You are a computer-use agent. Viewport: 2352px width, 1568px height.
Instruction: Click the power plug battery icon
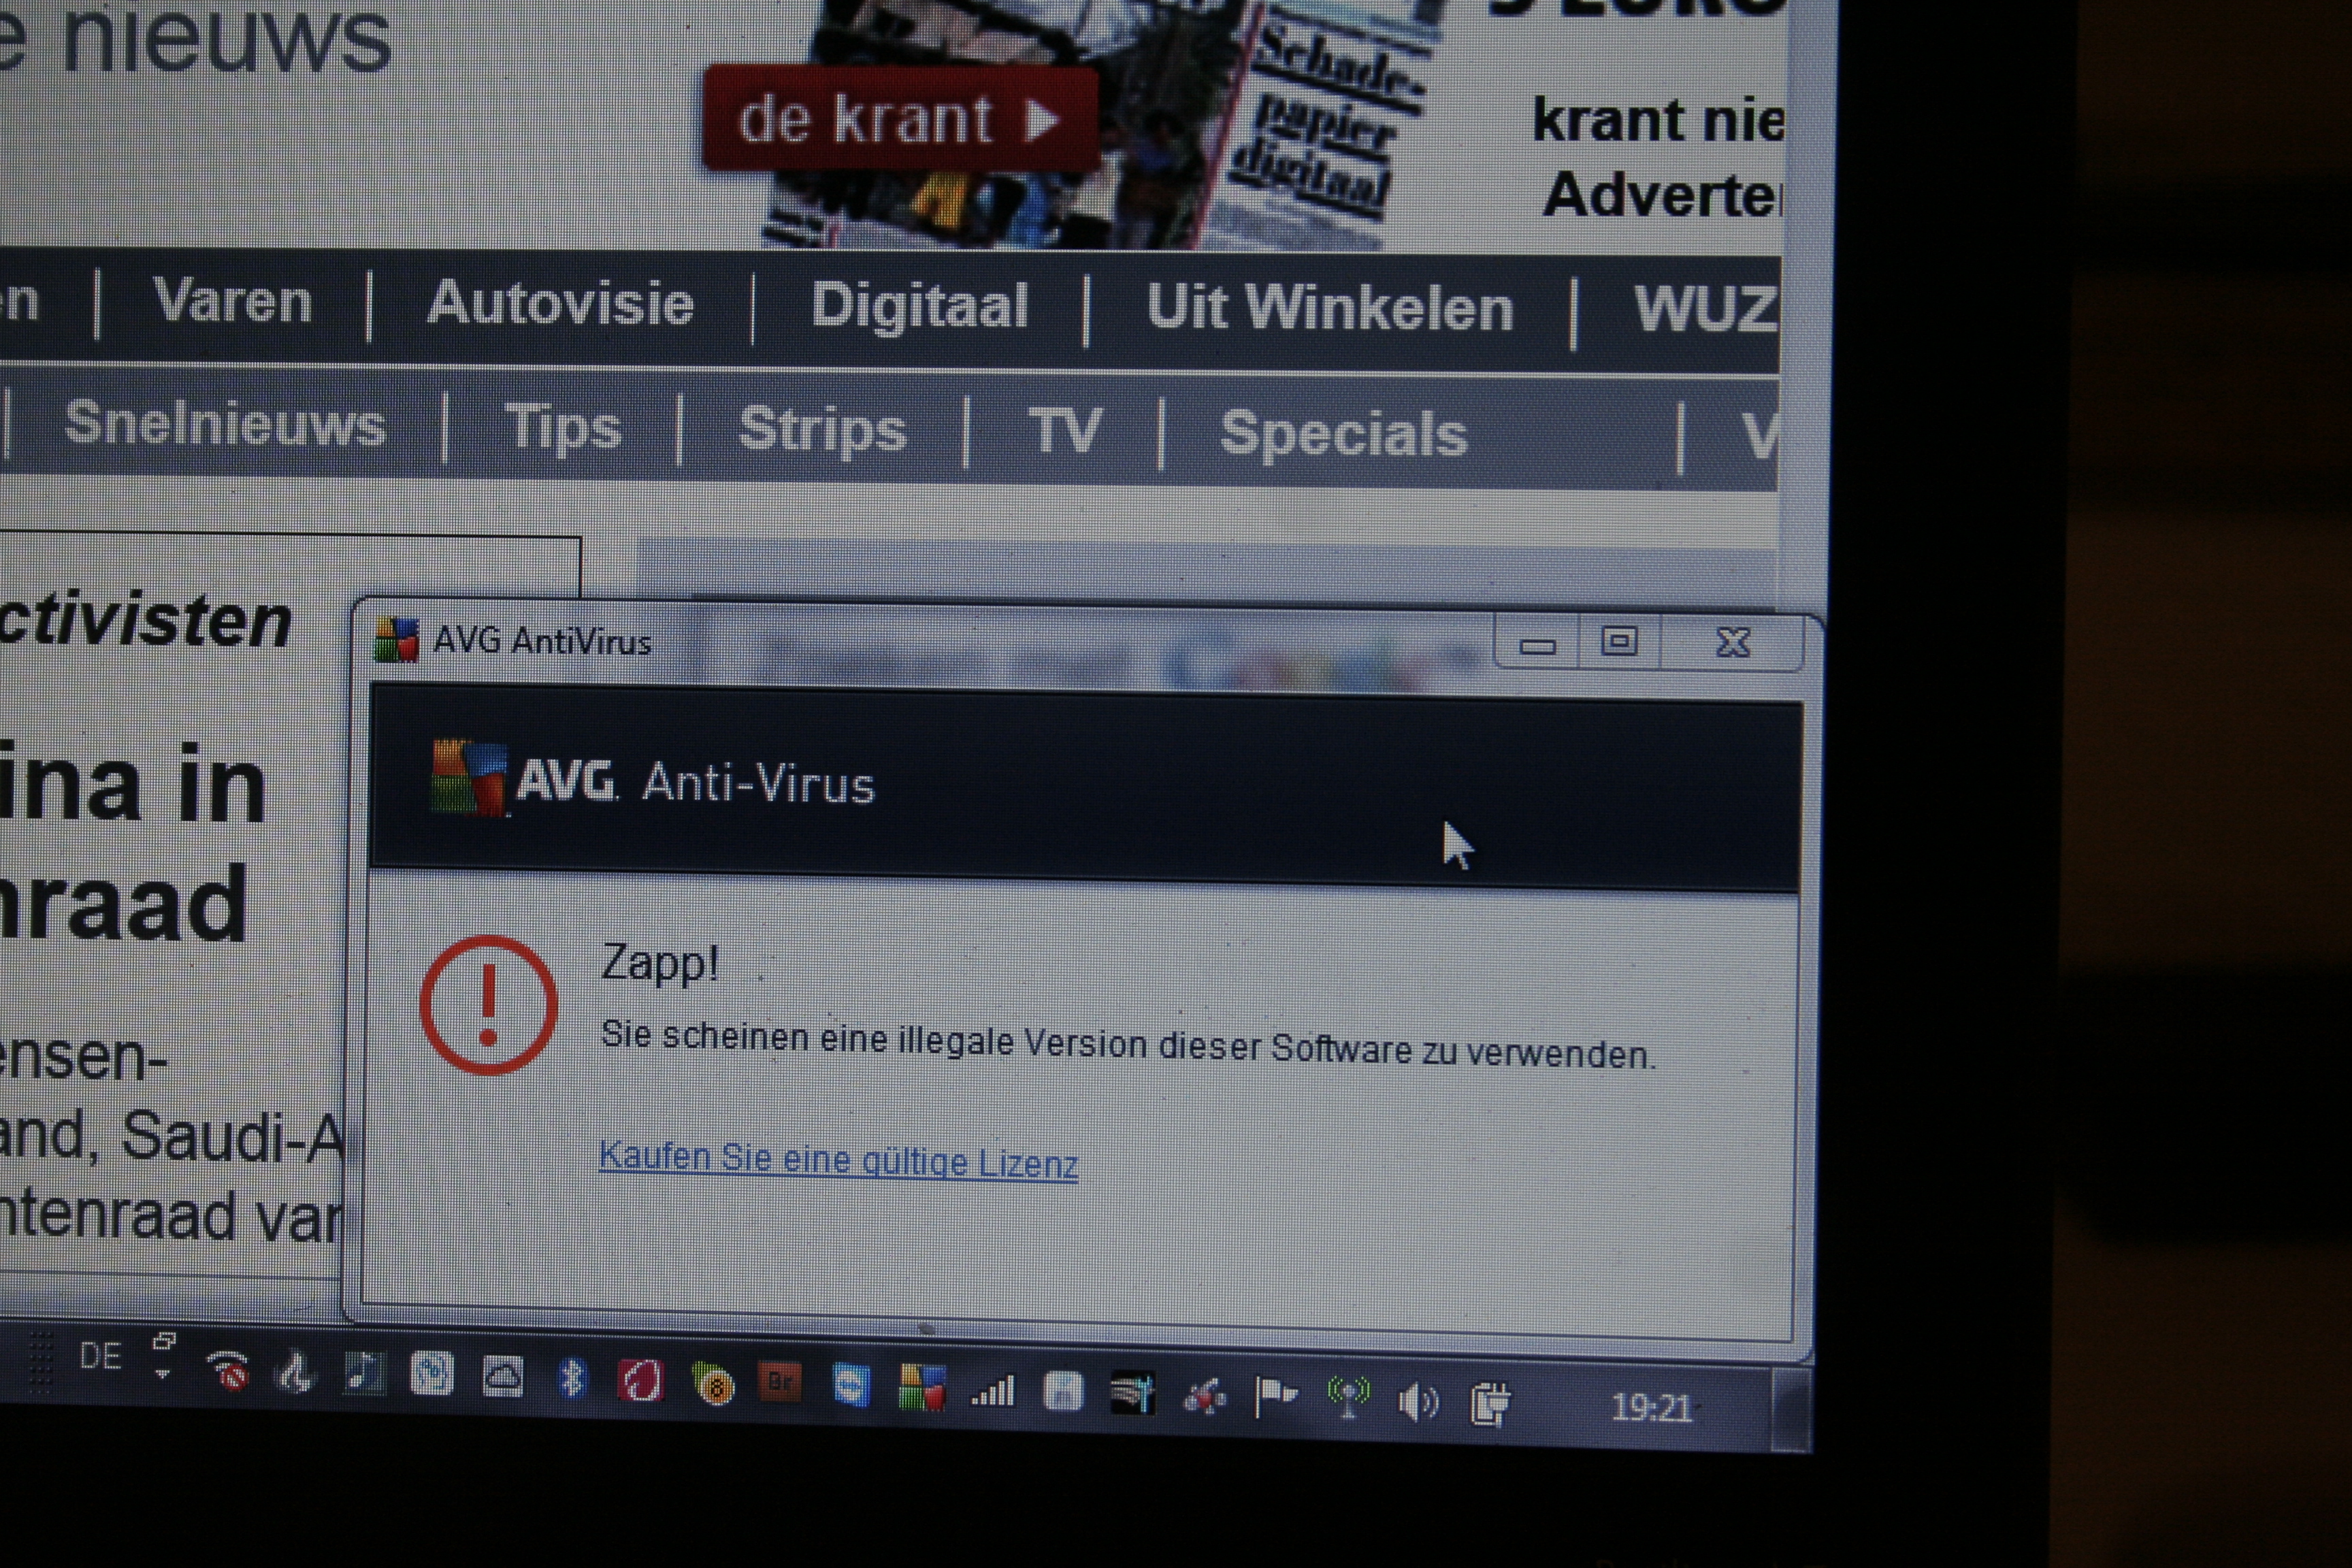click(1490, 1404)
